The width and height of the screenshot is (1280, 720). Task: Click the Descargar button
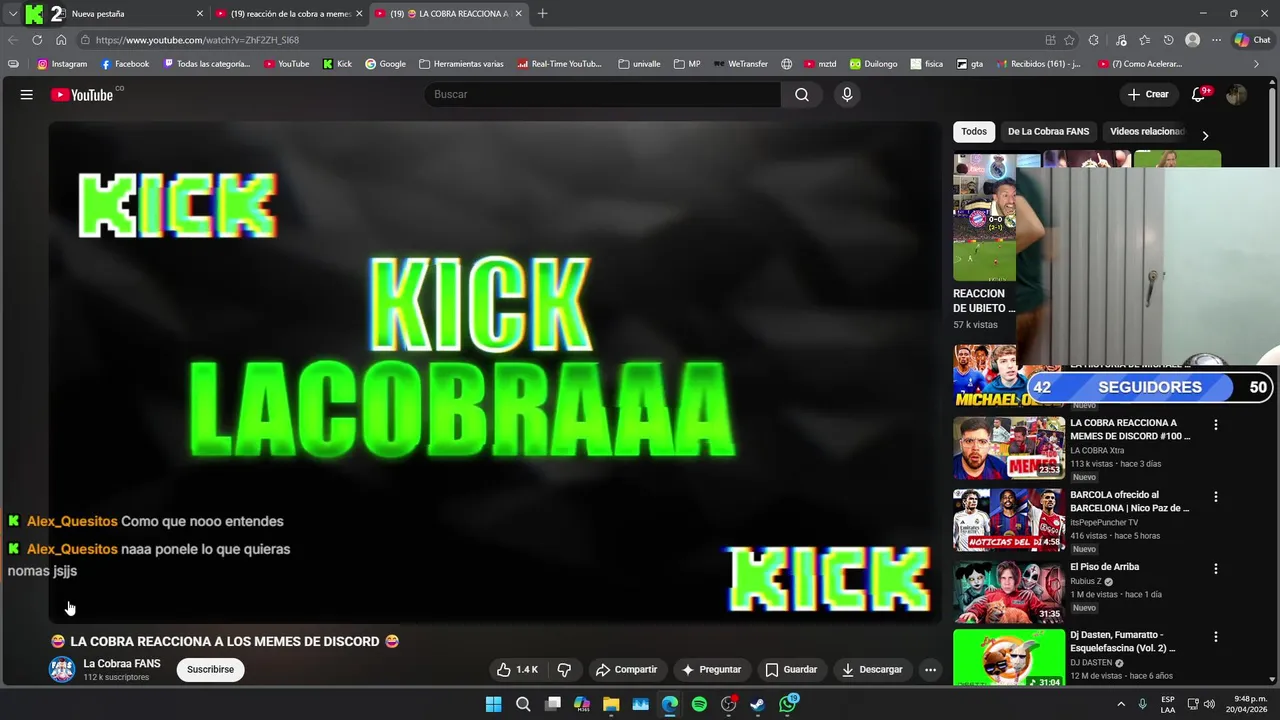872,670
